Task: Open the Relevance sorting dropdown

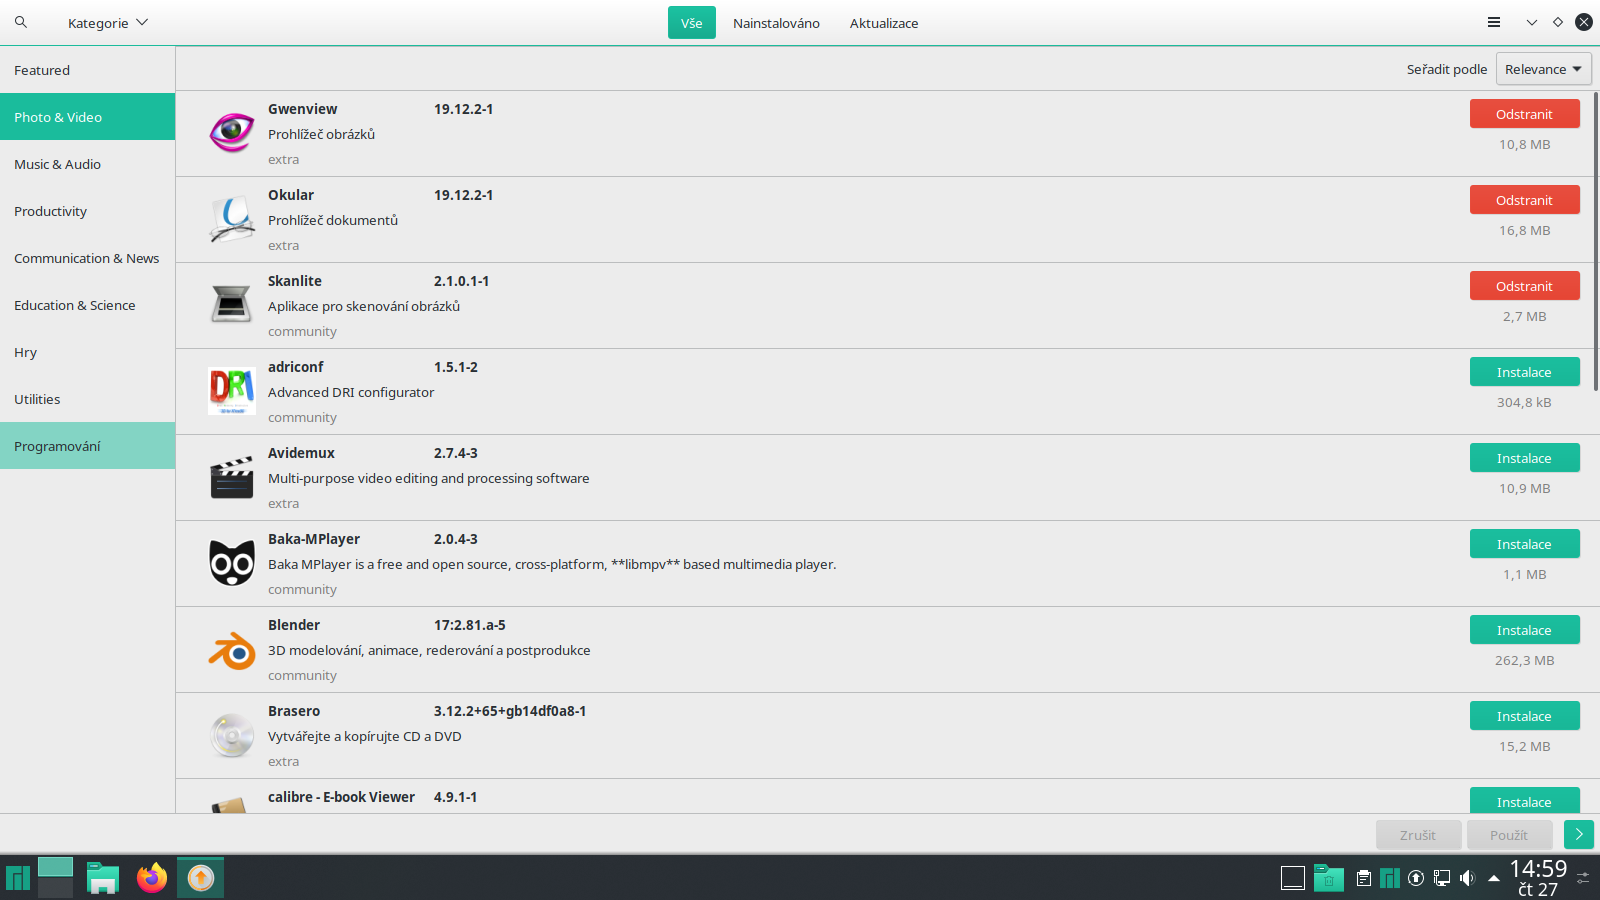Action: point(1542,68)
